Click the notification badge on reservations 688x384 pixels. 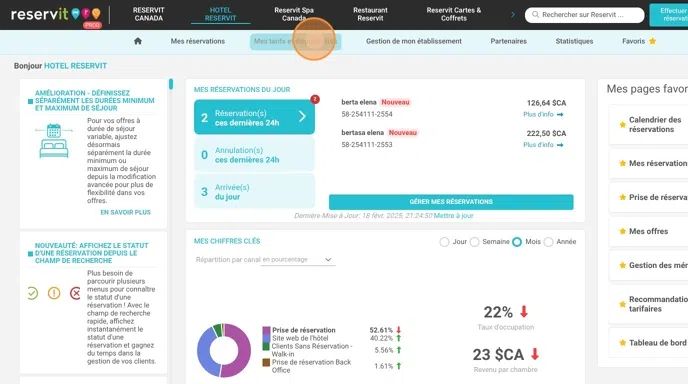pyautogui.click(x=315, y=99)
